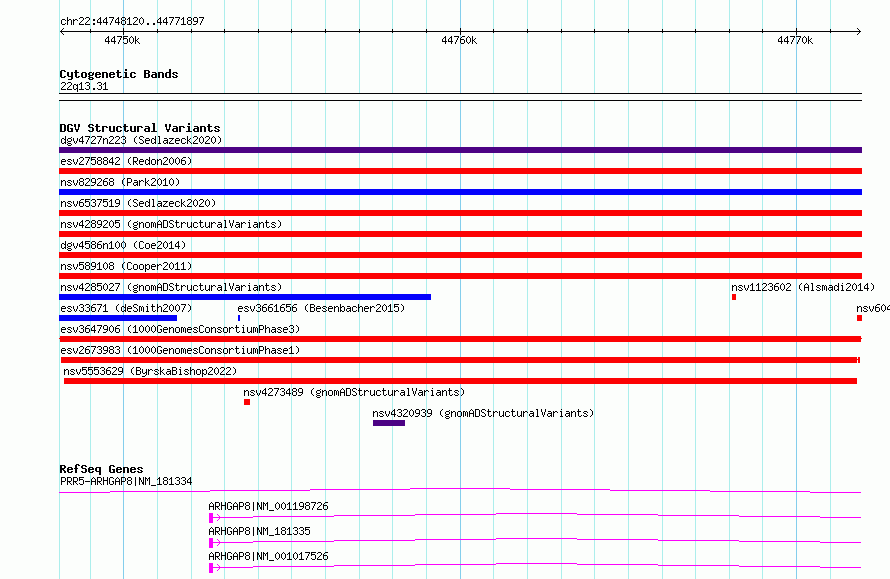Screen dimensions: 890x579
Task: Click nsv4273489 (gnomADStructuralVariants) label
Action: click(354, 392)
